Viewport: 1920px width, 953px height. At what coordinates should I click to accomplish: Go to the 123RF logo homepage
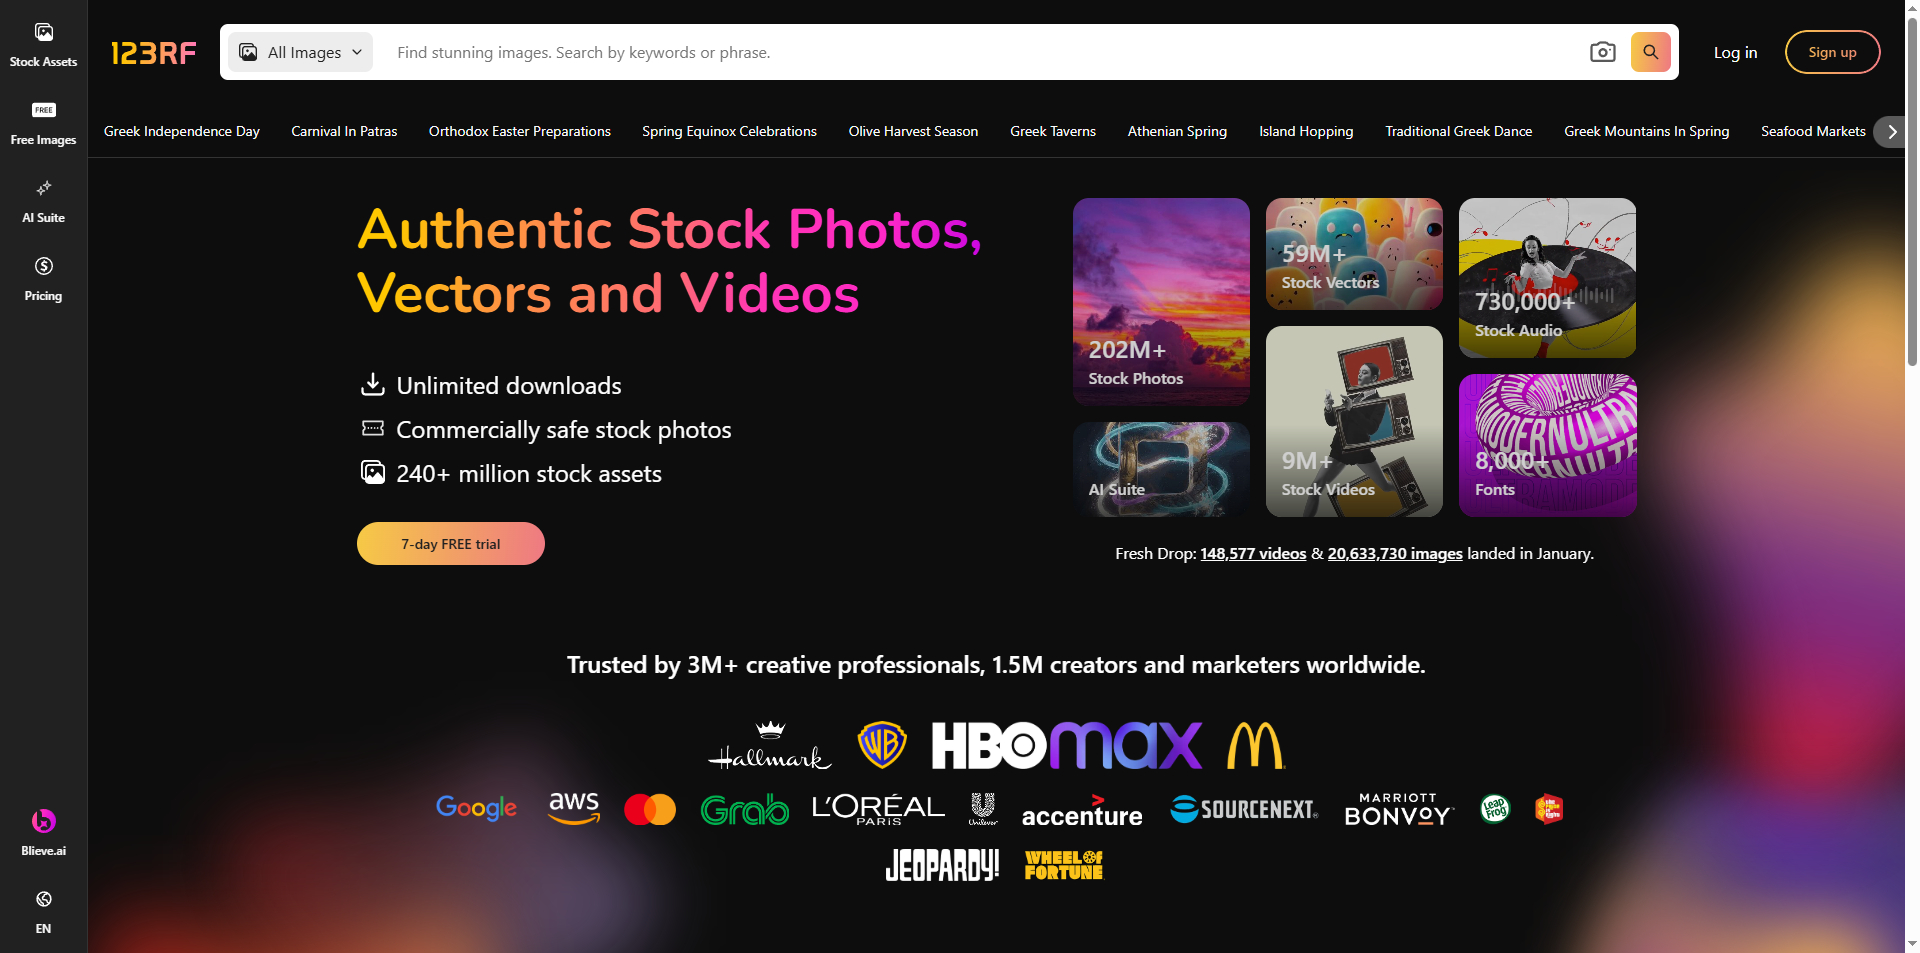click(x=153, y=52)
